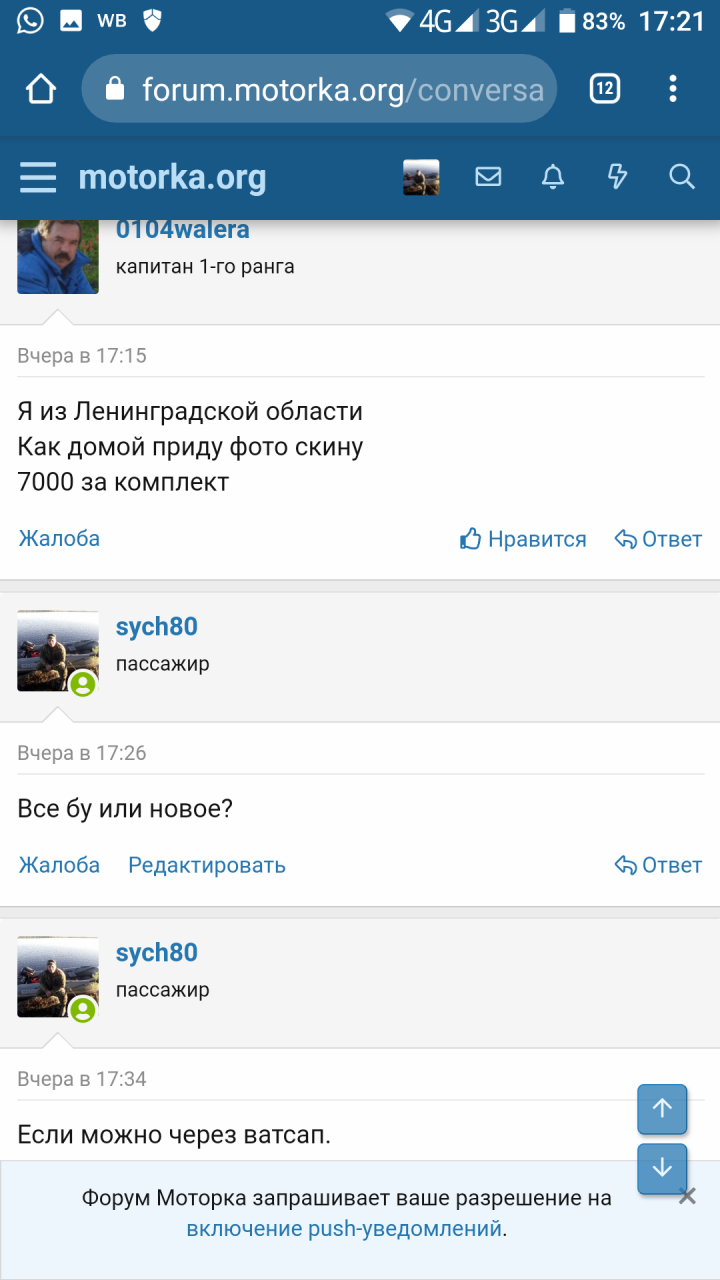Open the conversations envelope icon
This screenshot has height=1280, width=720.
(488, 178)
